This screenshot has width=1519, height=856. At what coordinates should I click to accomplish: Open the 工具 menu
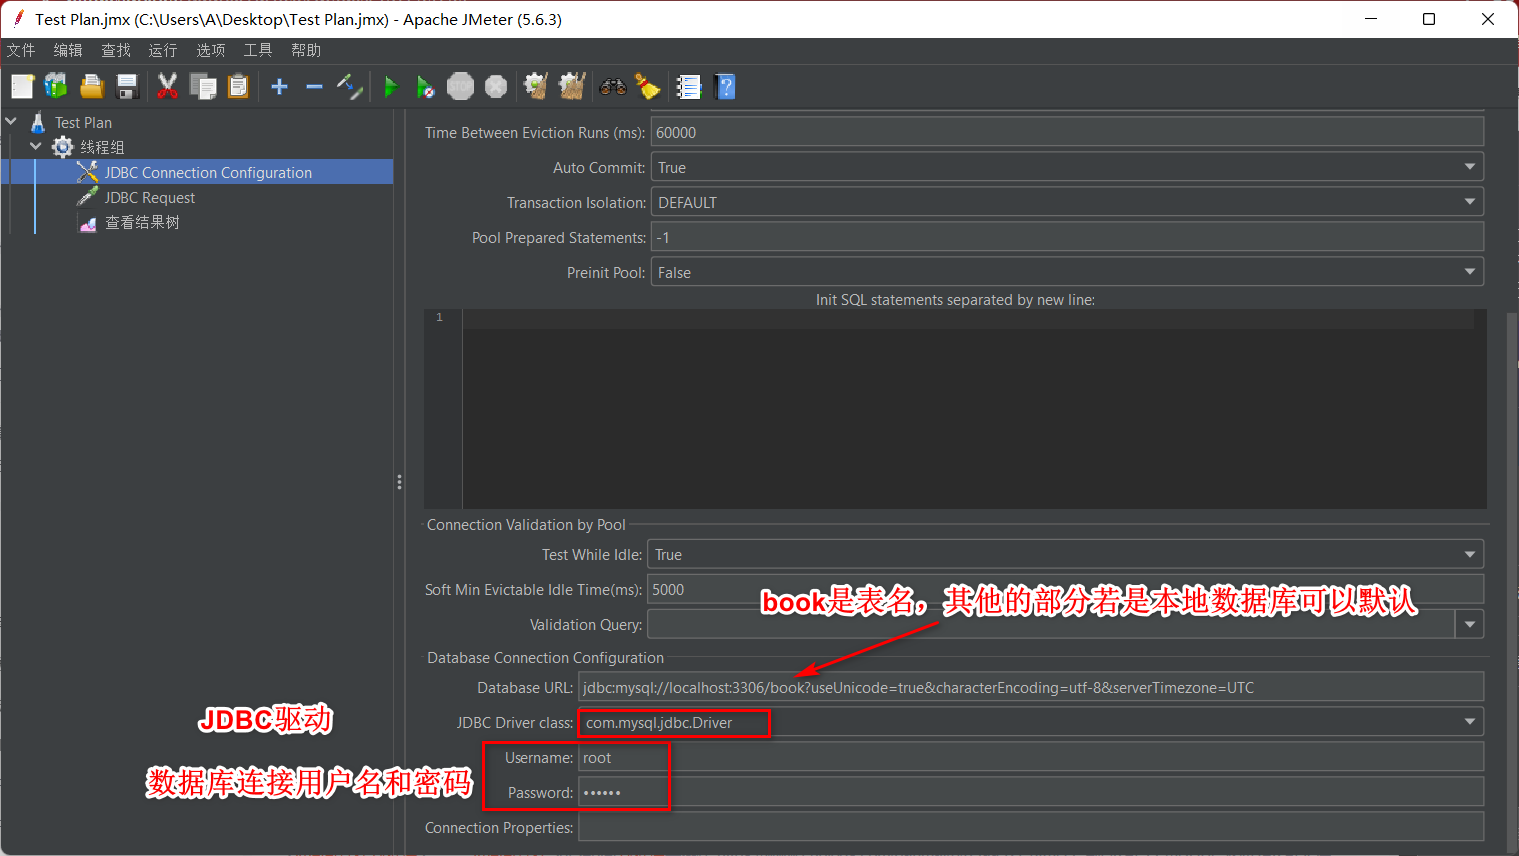[258, 50]
